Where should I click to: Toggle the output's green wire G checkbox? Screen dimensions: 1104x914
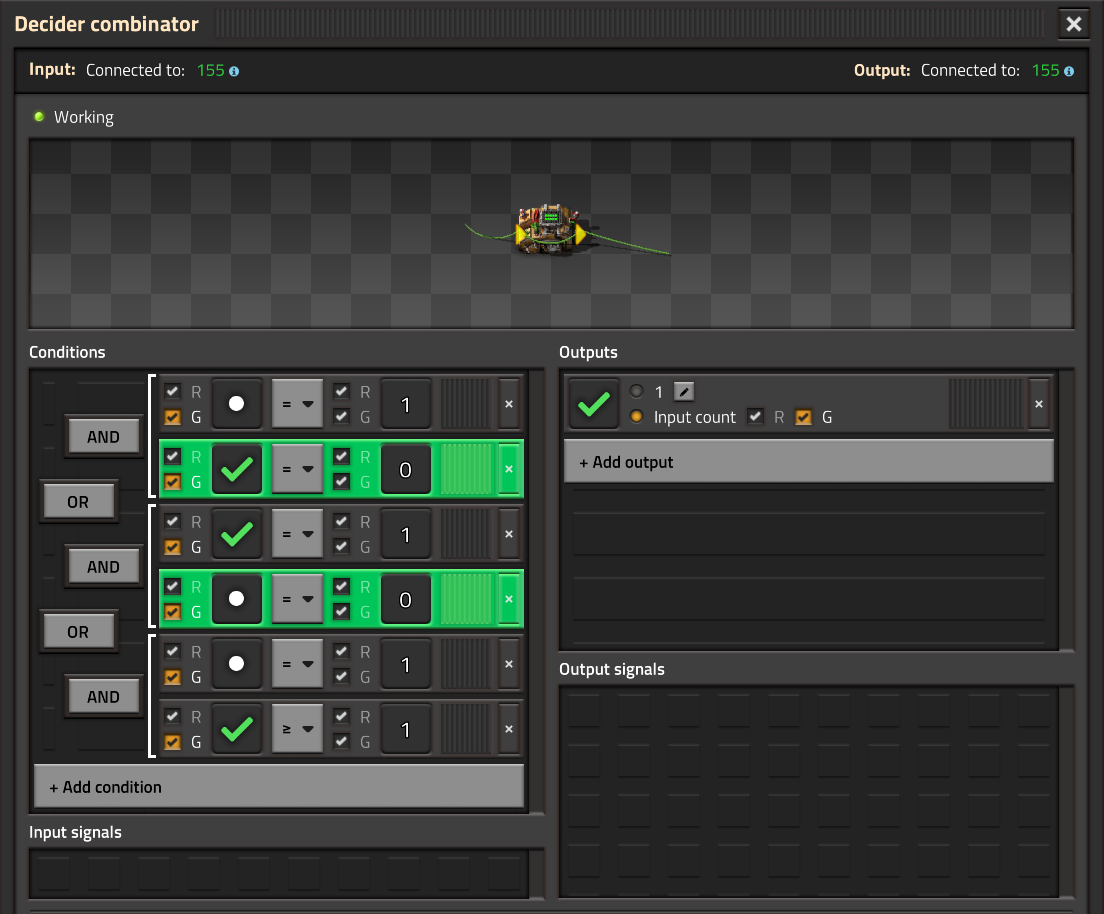click(803, 417)
